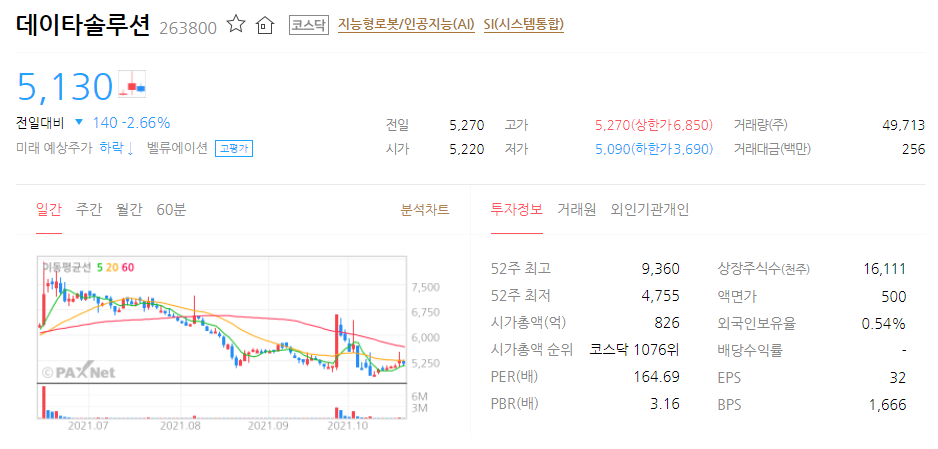Click the stock name 데이타솔루션

(x=83, y=25)
